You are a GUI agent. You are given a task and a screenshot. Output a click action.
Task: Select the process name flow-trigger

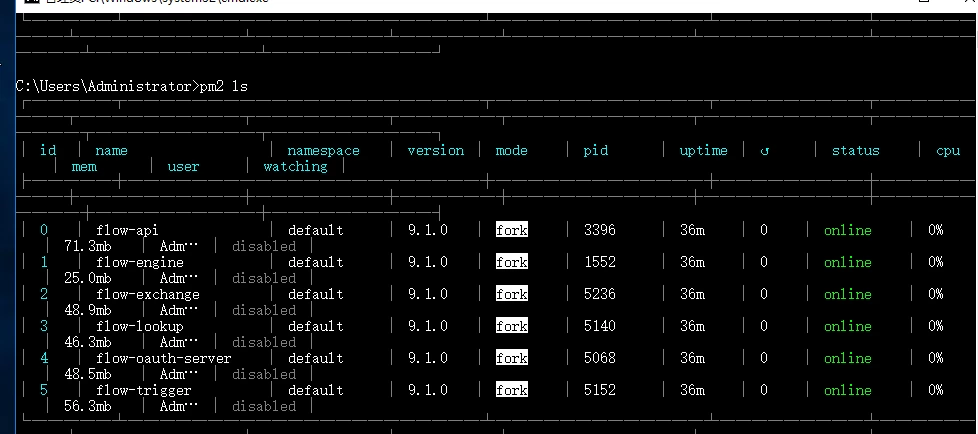[x=143, y=390]
